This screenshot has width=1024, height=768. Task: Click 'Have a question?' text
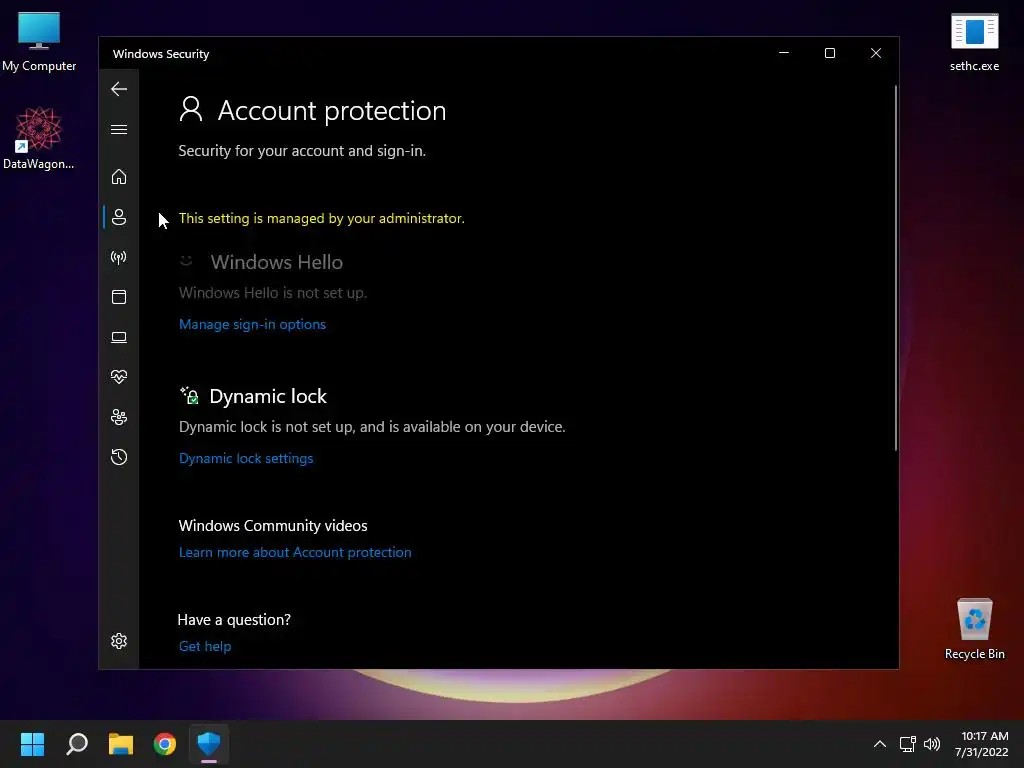click(234, 620)
